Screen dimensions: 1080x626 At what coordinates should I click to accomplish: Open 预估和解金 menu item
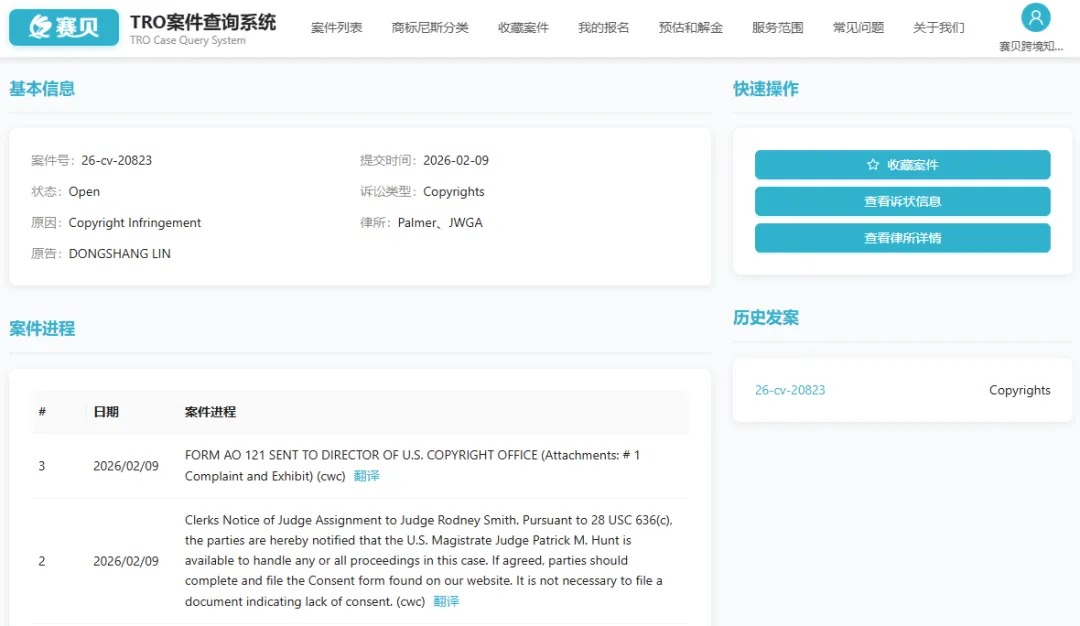(x=690, y=28)
